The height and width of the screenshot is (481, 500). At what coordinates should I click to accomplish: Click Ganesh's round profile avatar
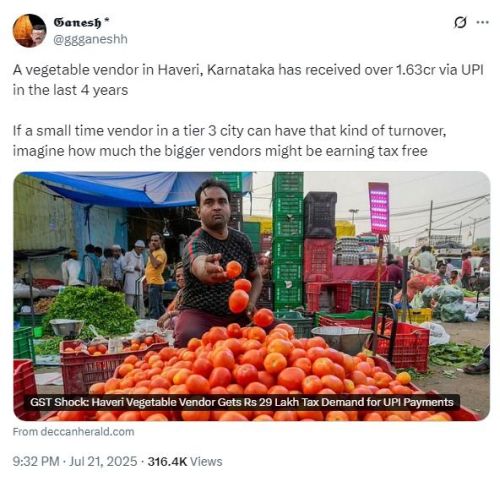(x=29, y=31)
